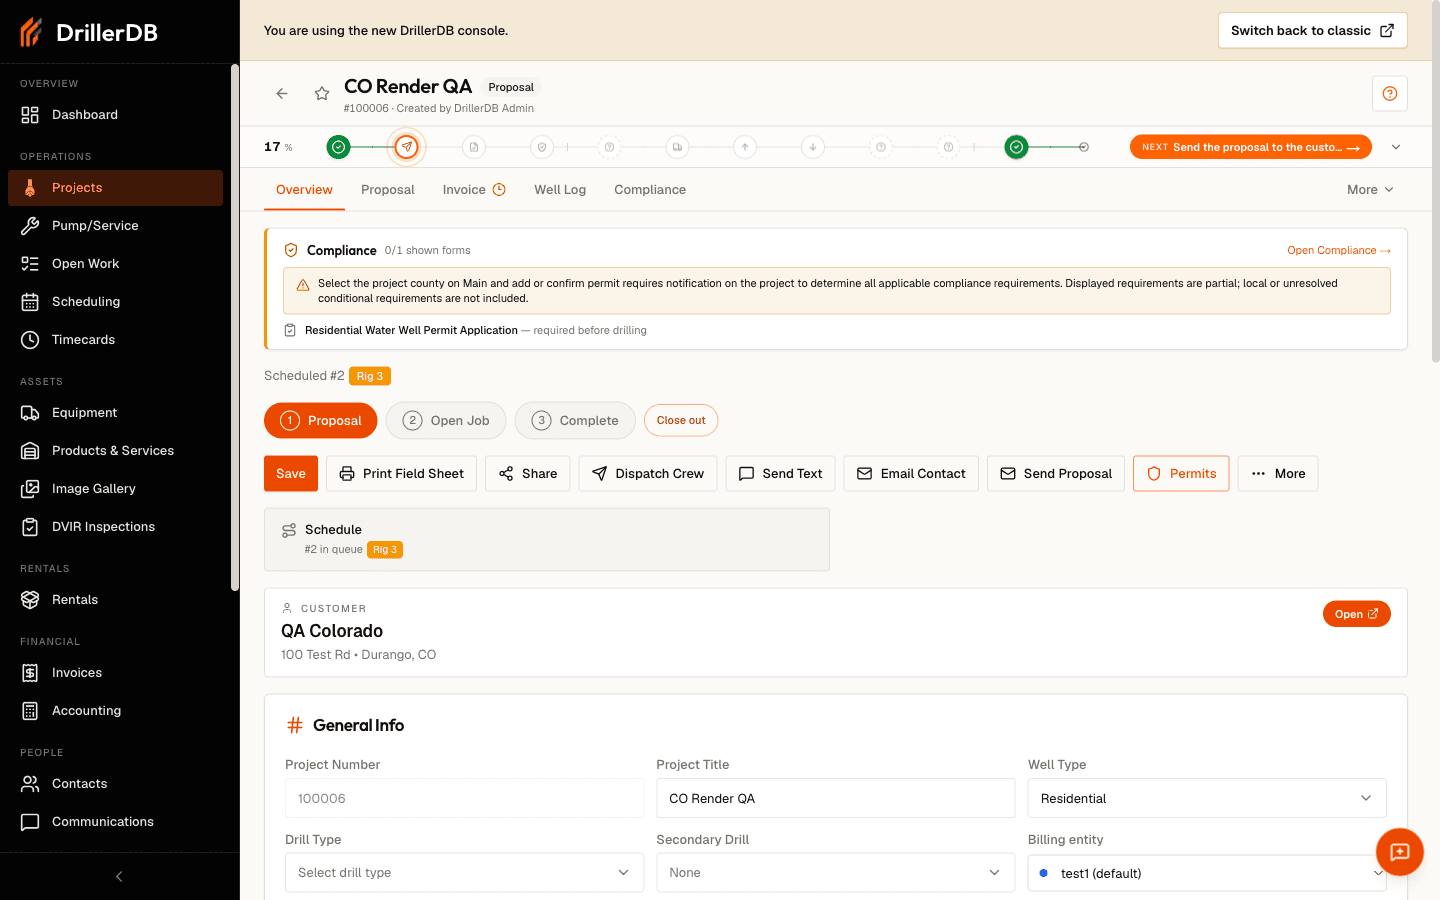
Task: Open the Communications page
Action: [x=115, y=822]
